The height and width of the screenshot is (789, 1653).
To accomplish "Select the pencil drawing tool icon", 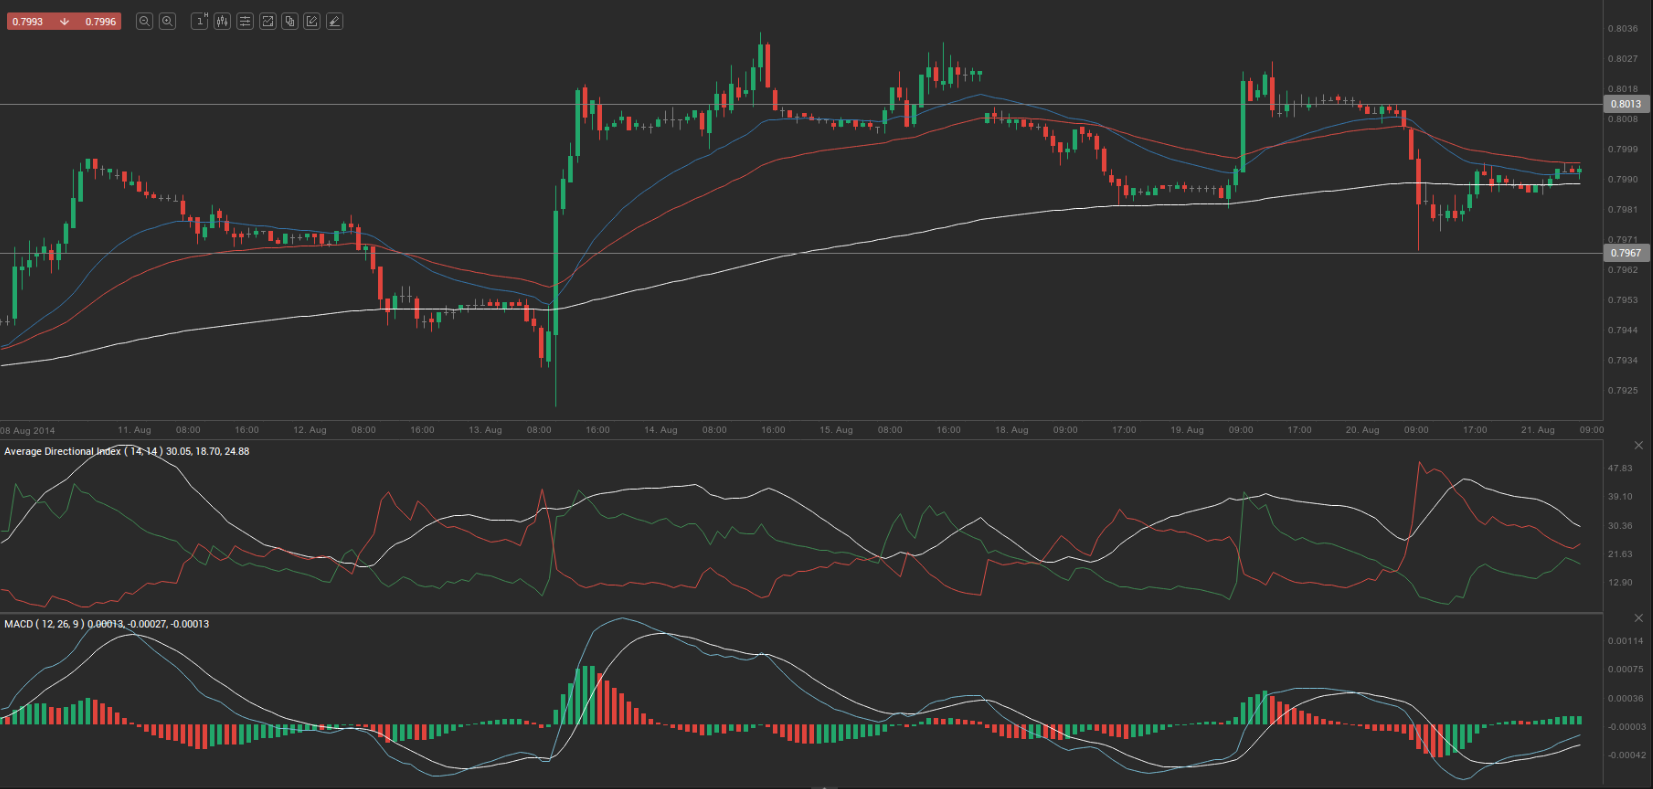I will (x=335, y=21).
